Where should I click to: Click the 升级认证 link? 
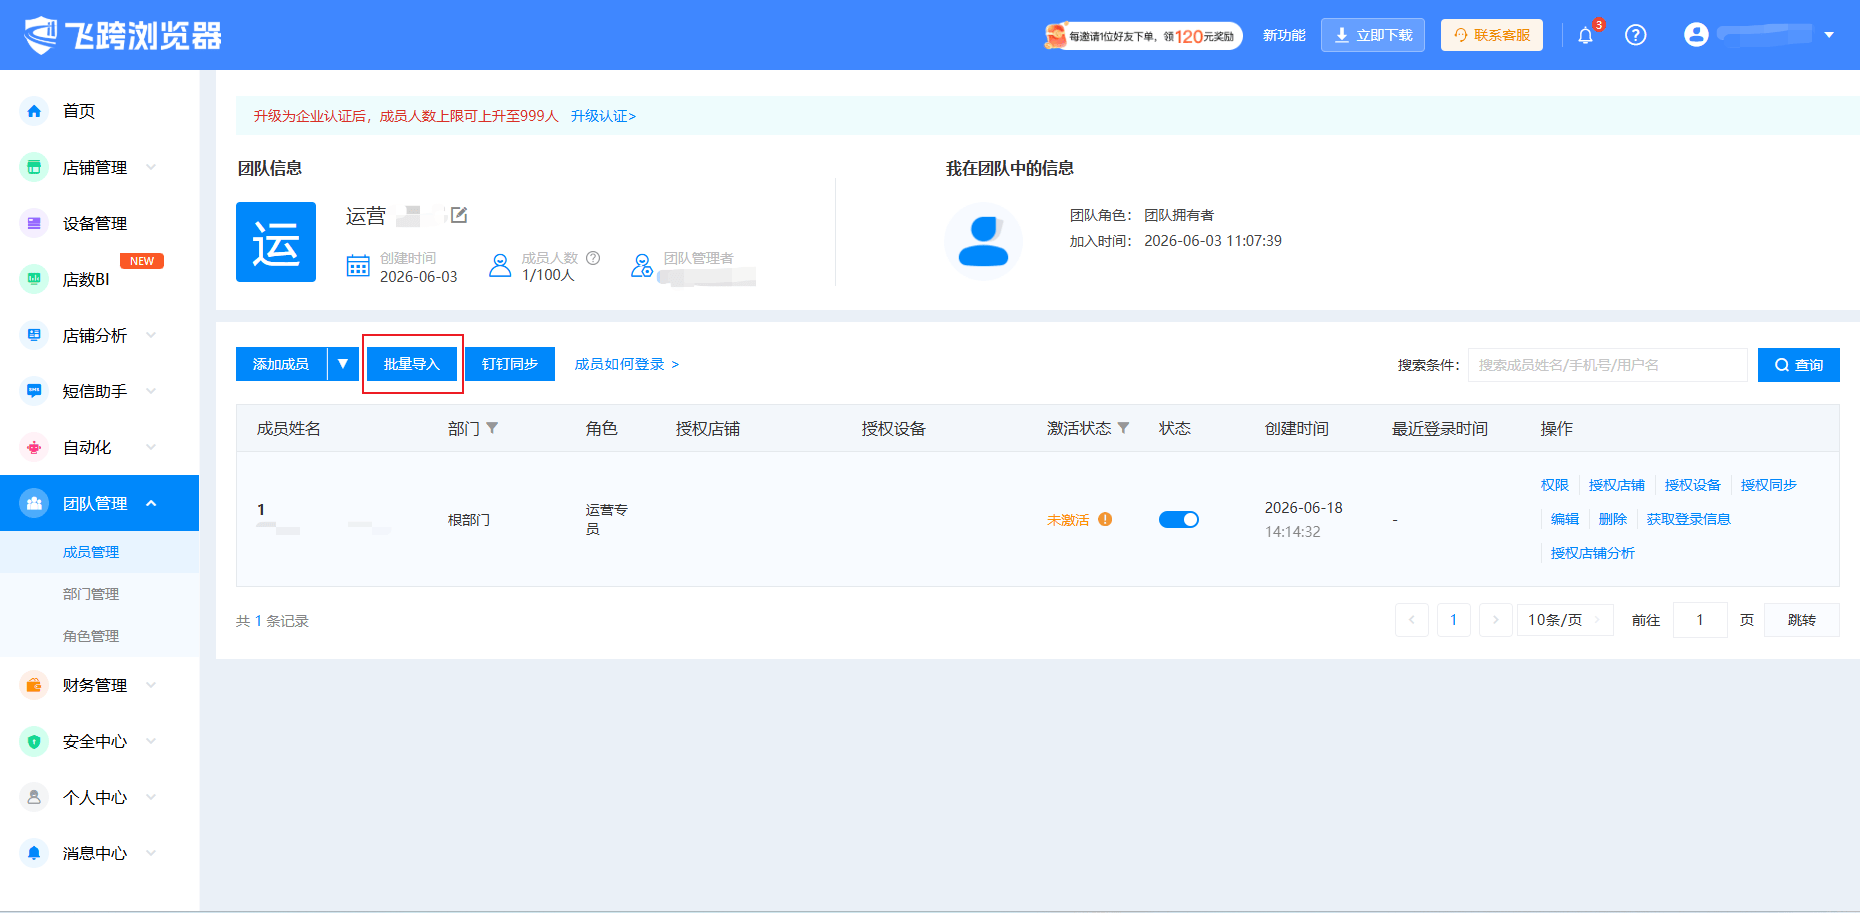603,116
